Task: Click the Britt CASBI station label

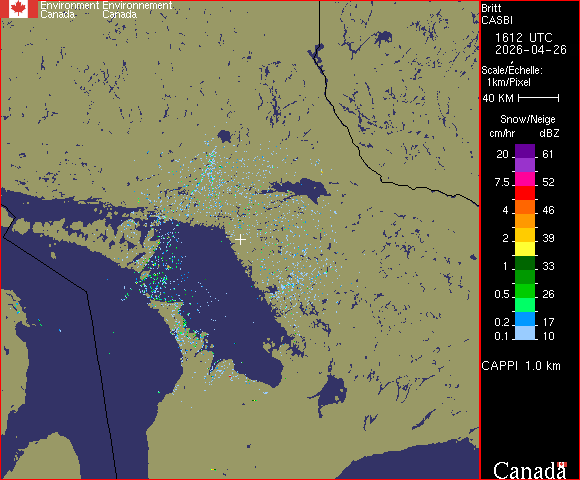Action: click(x=497, y=14)
